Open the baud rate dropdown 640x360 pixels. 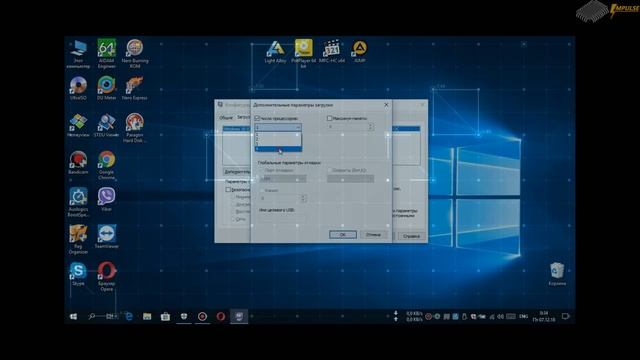point(350,179)
